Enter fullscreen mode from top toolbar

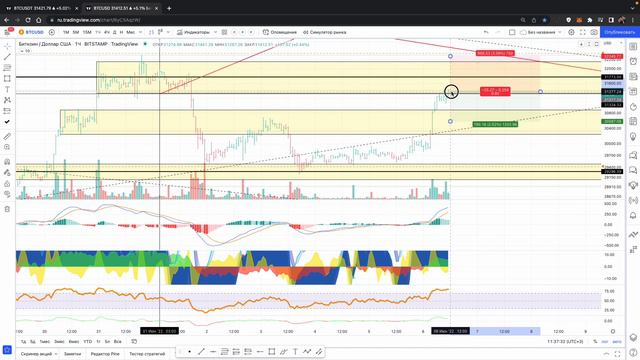pos(582,32)
